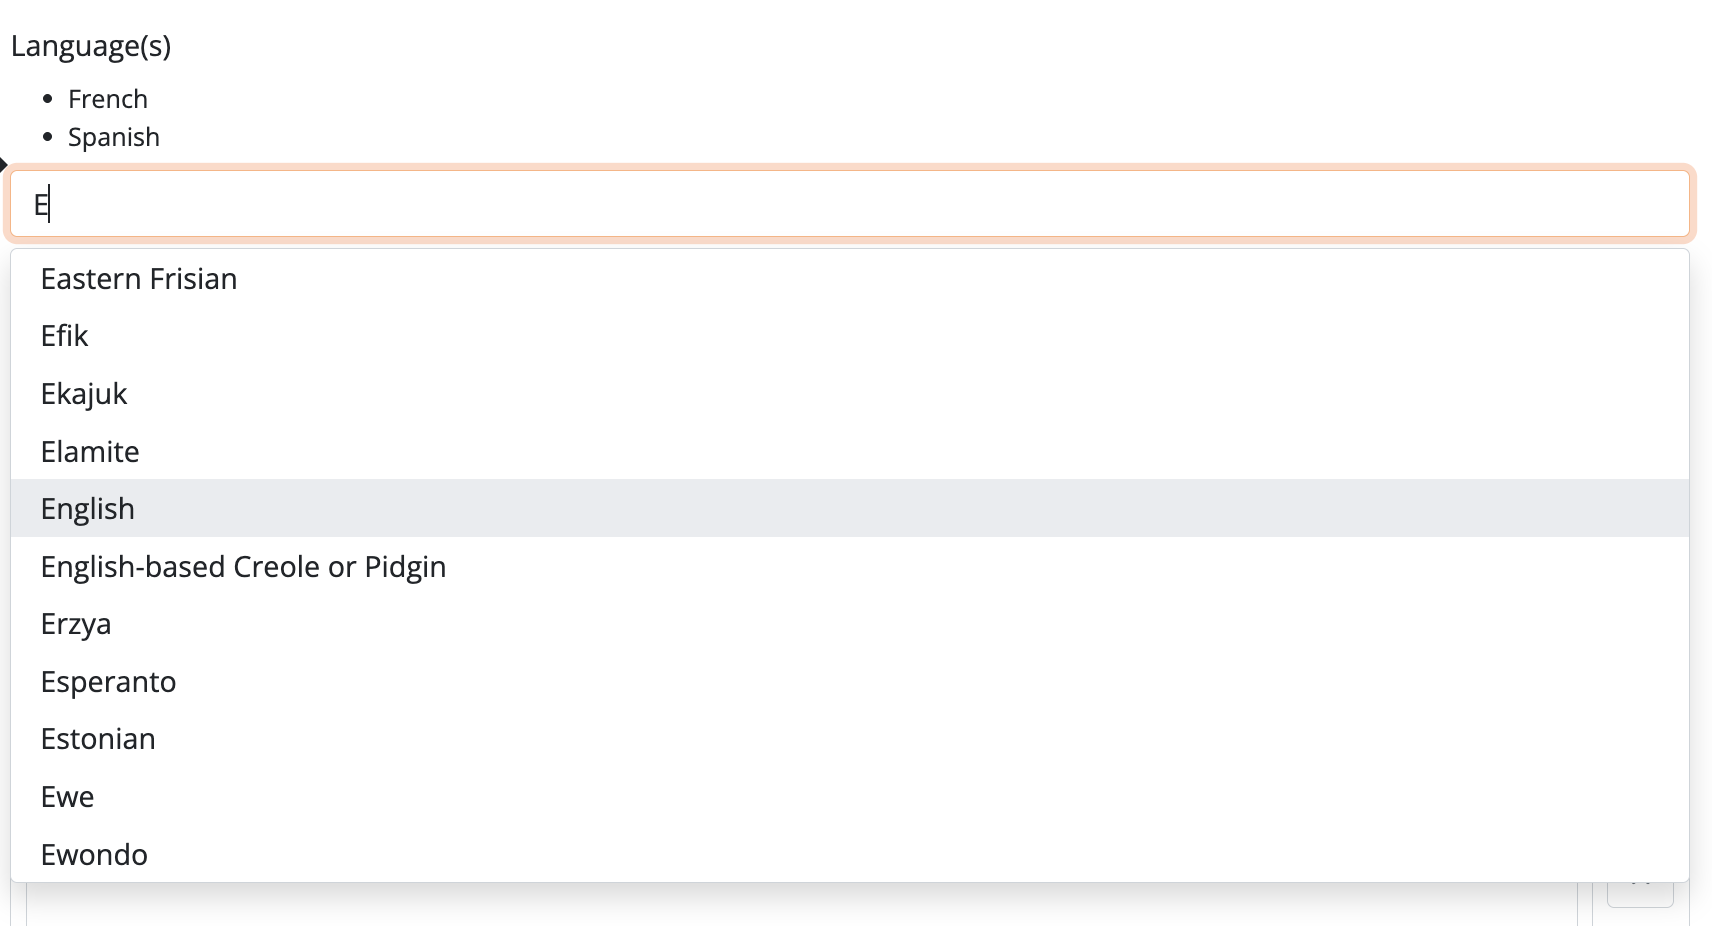This screenshot has width=1712, height=926.
Task: Select Ewondo at the list bottom
Action: point(94,855)
